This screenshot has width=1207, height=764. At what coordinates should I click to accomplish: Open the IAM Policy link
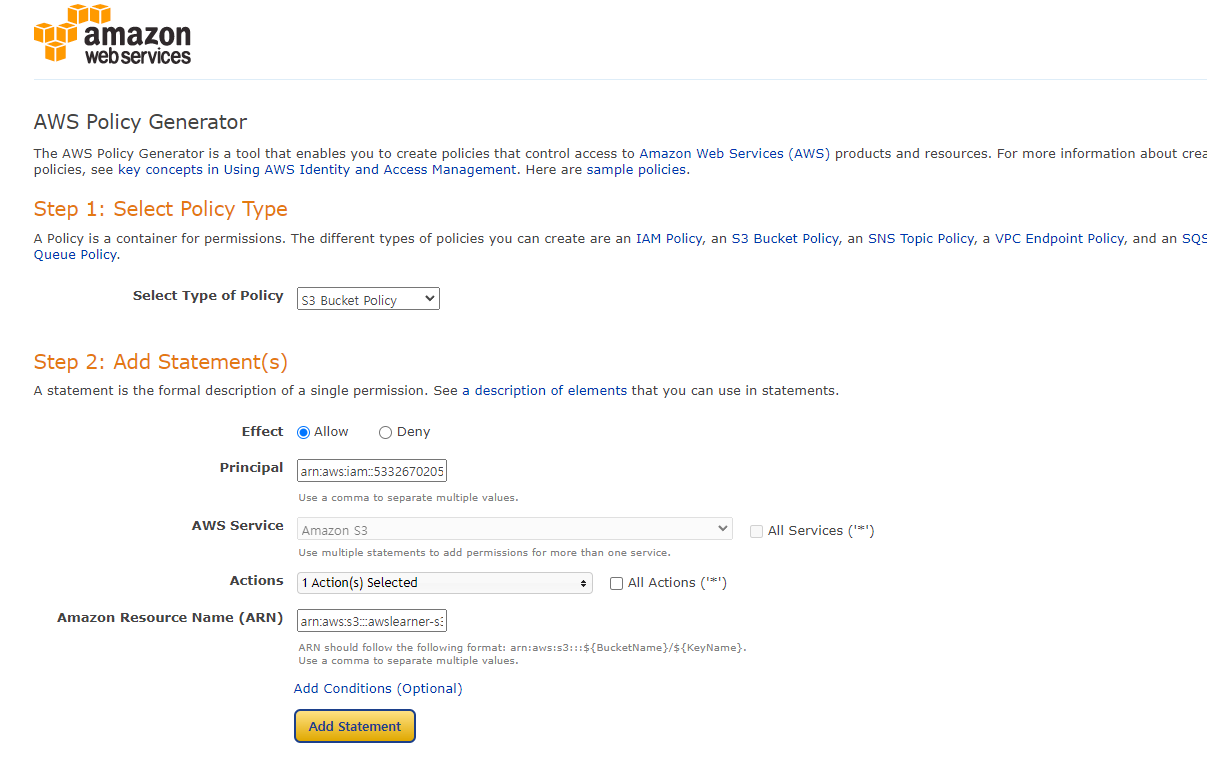click(x=669, y=239)
